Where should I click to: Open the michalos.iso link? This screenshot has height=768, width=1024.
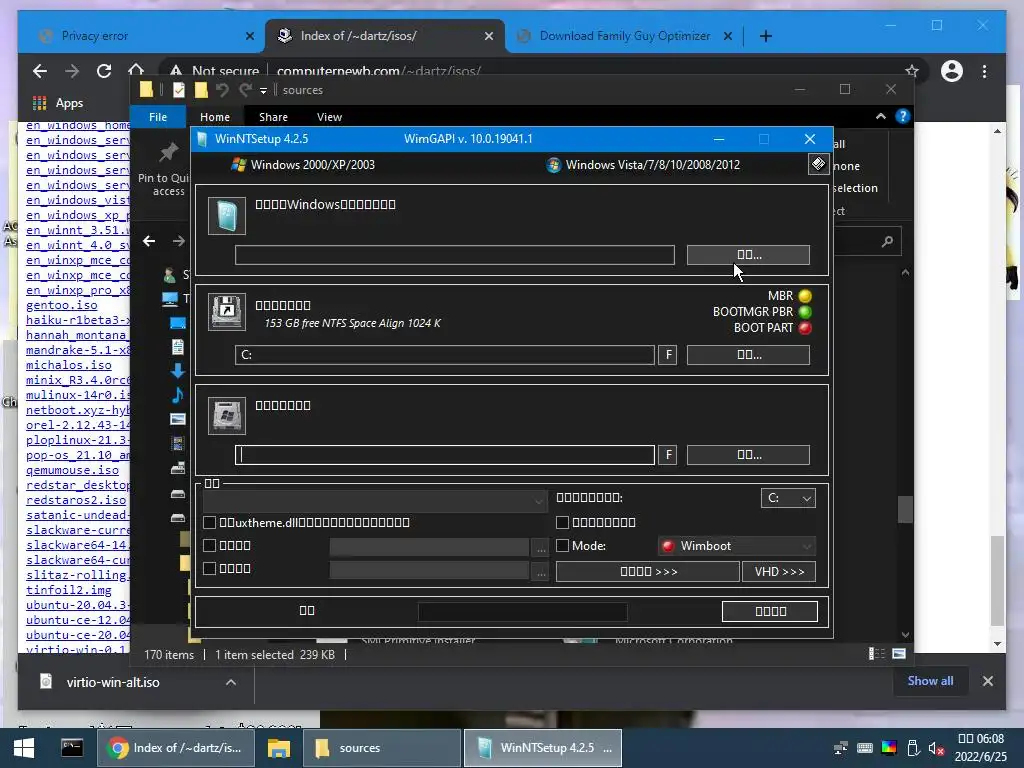[x=69, y=365]
